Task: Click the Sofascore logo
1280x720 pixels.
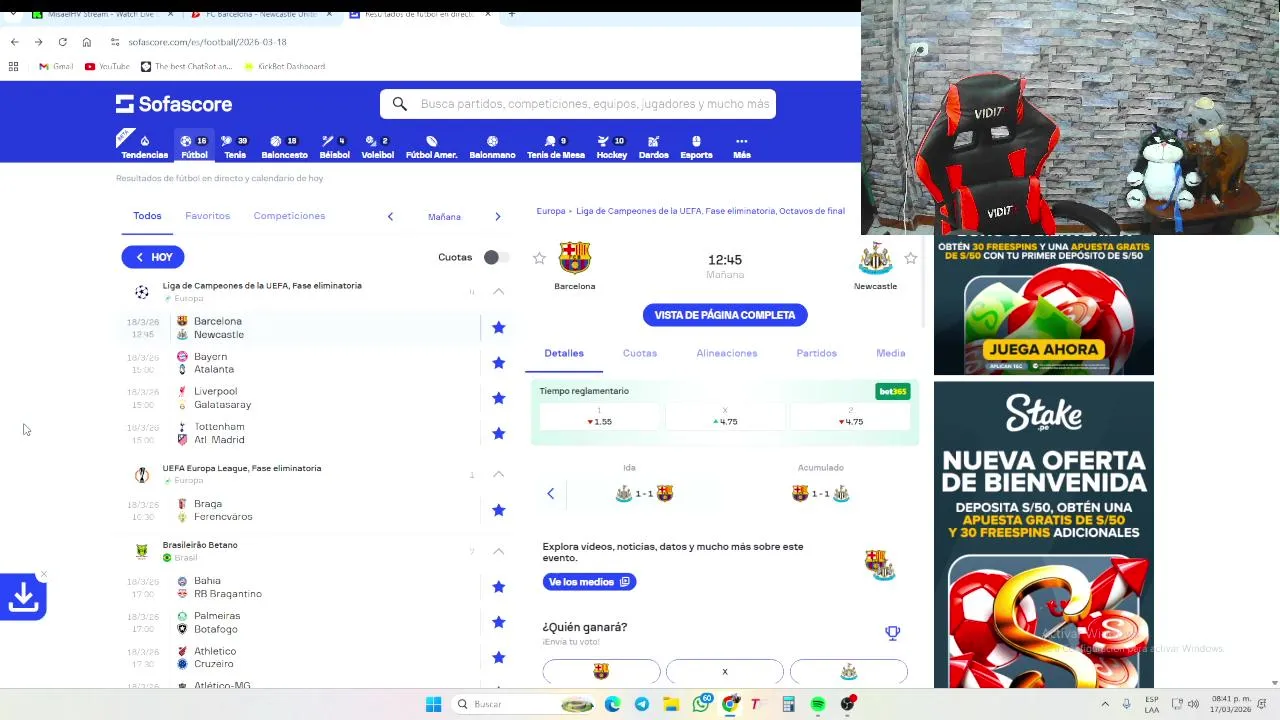Action: [x=174, y=104]
